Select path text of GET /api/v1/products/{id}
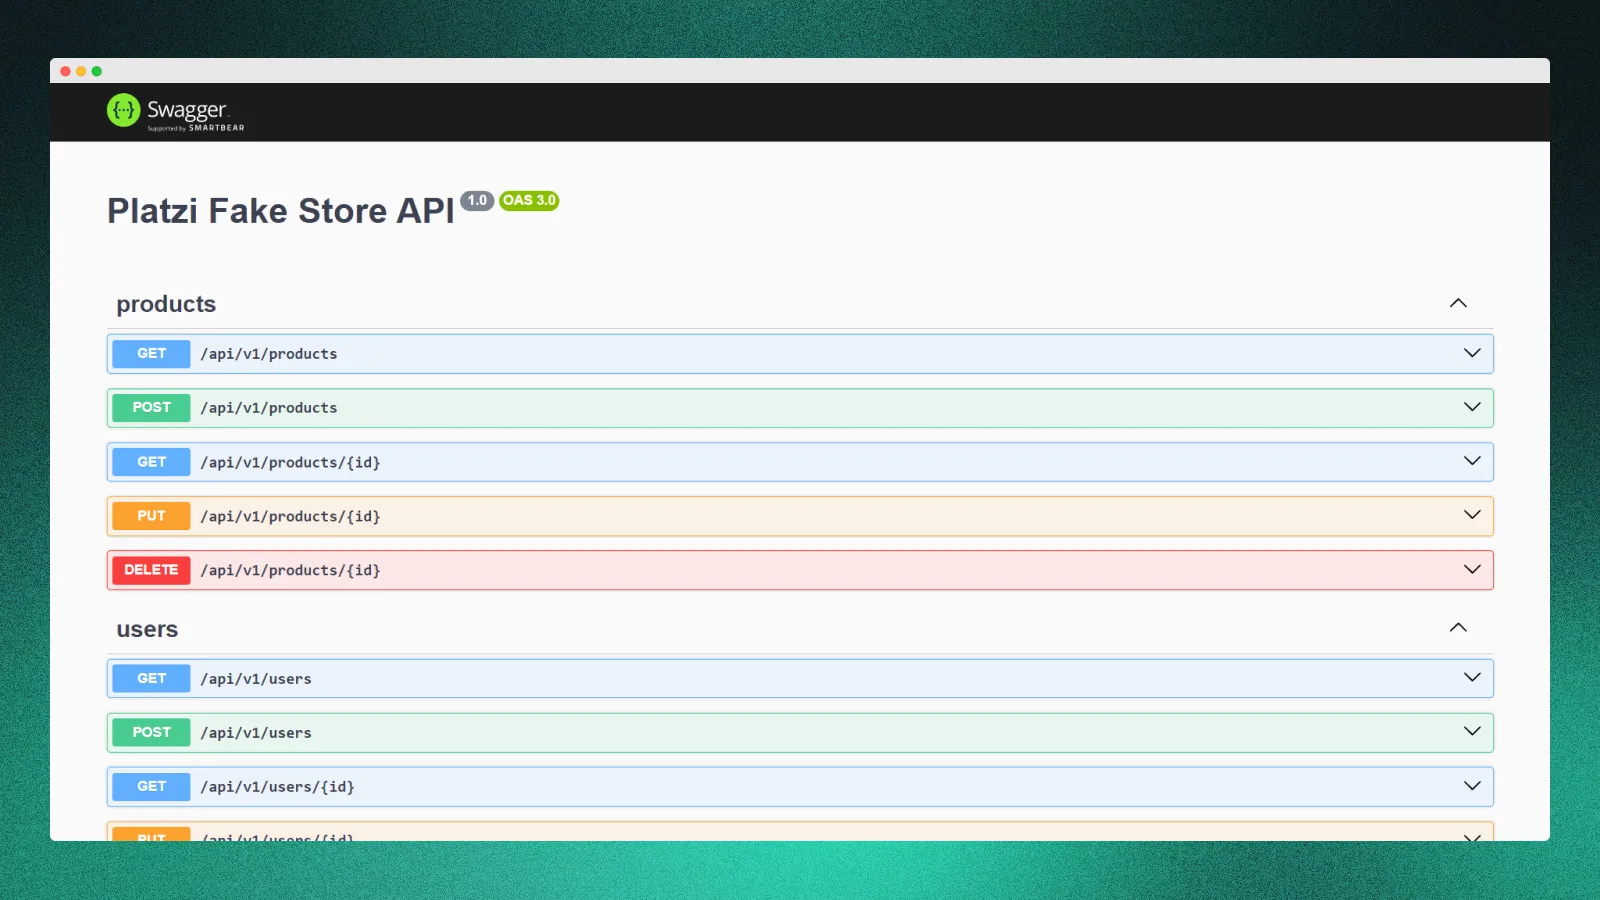Screen dimensions: 1600x900 point(290,462)
